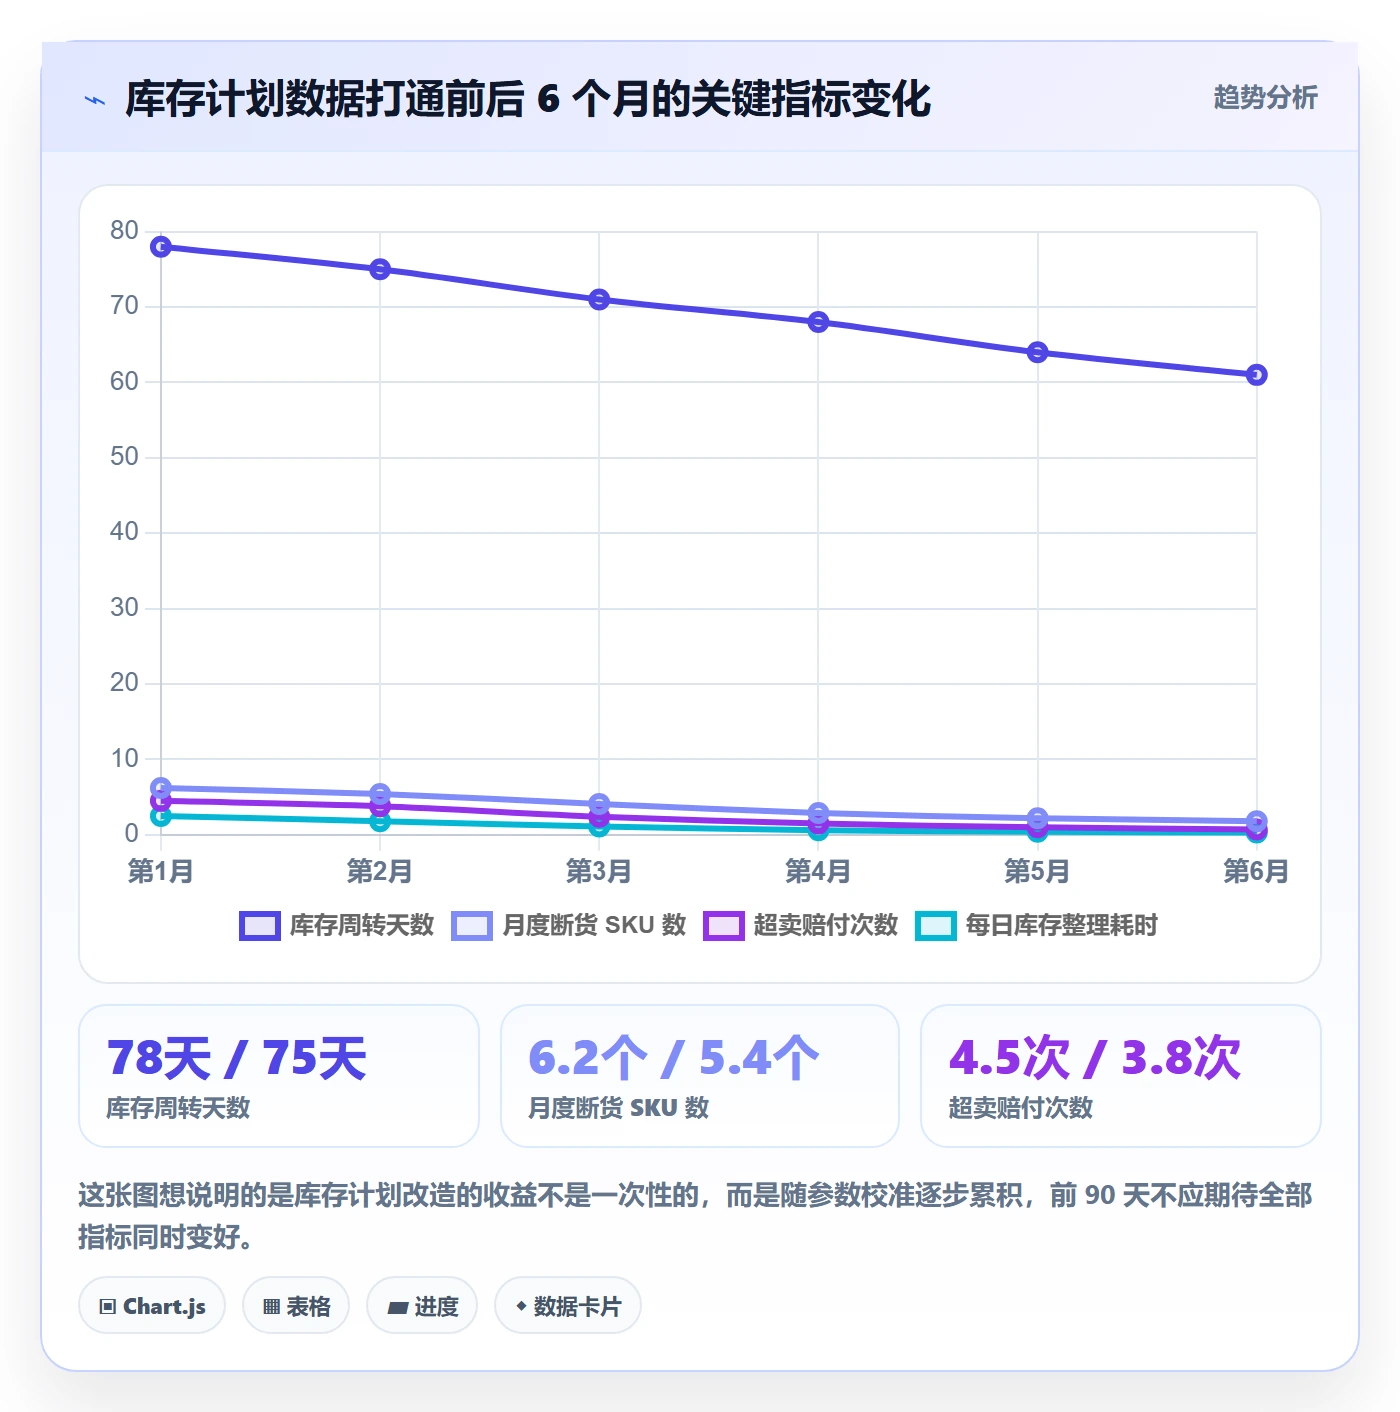This screenshot has height=1412, width=1400.
Task: Hide the 每日库存整理耗时 series via its legend label
Action: click(1061, 925)
